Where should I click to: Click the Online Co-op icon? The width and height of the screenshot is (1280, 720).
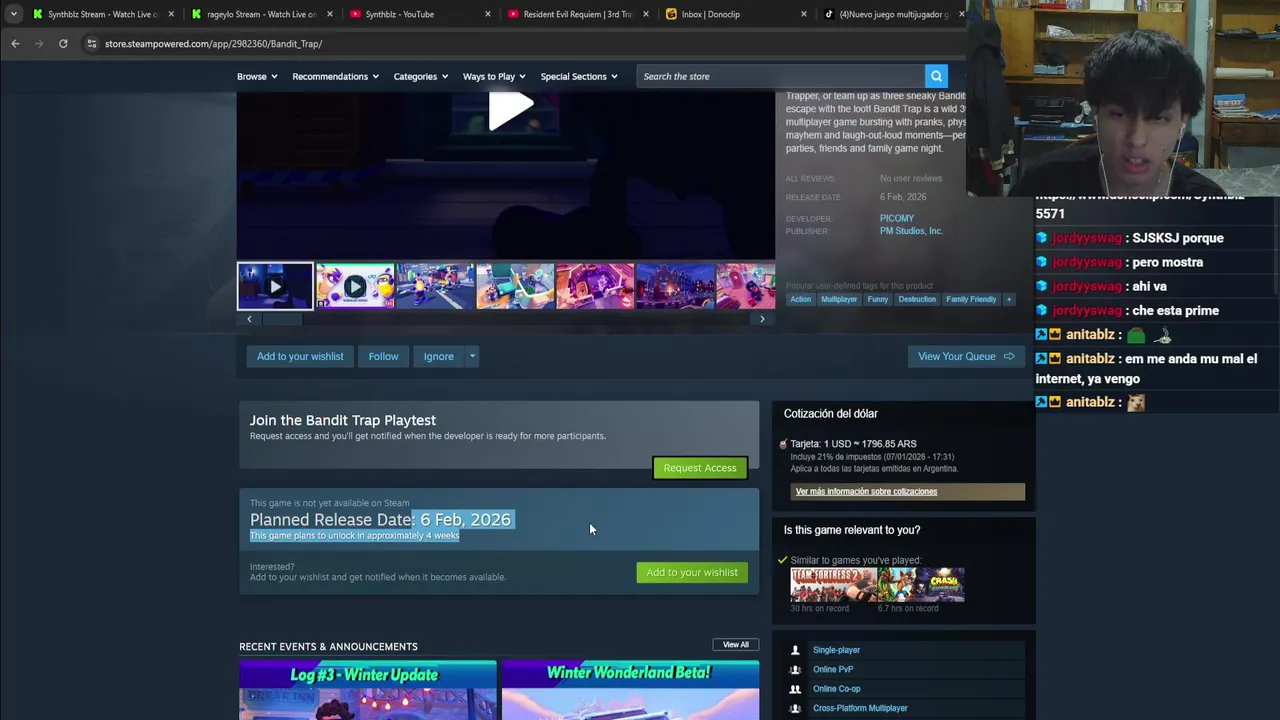[796, 689]
